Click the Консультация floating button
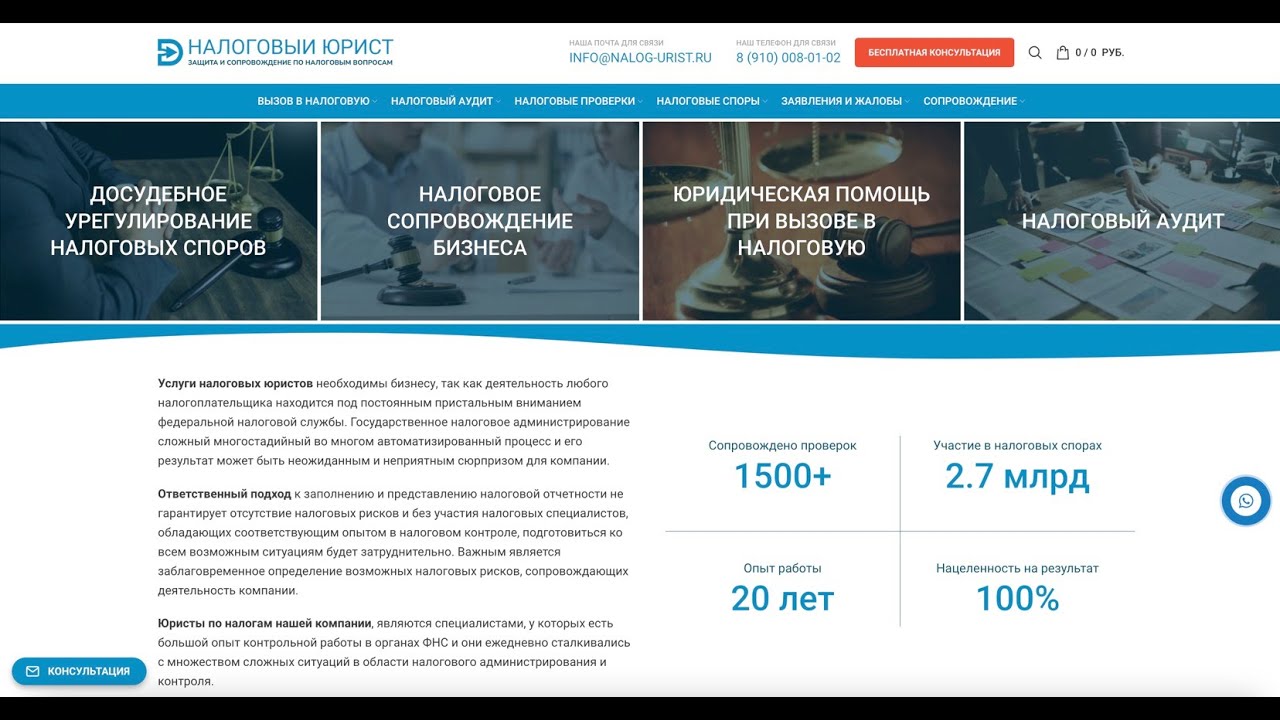The height and width of the screenshot is (720, 1280). point(79,671)
